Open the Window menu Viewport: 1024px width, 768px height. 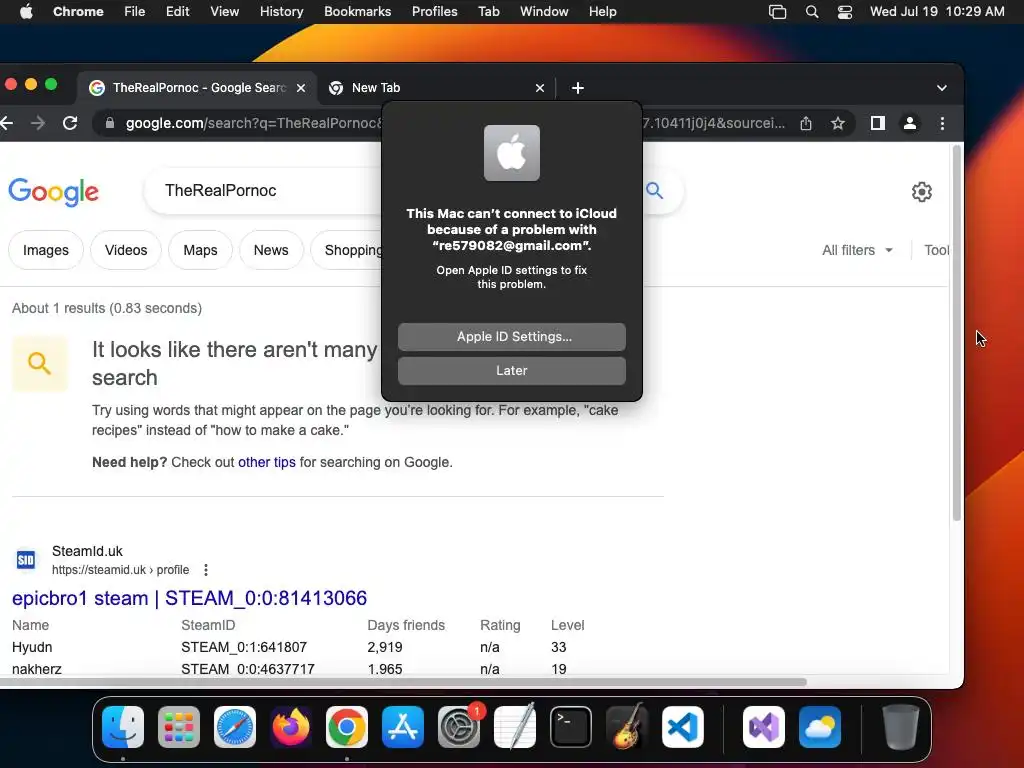point(544,12)
